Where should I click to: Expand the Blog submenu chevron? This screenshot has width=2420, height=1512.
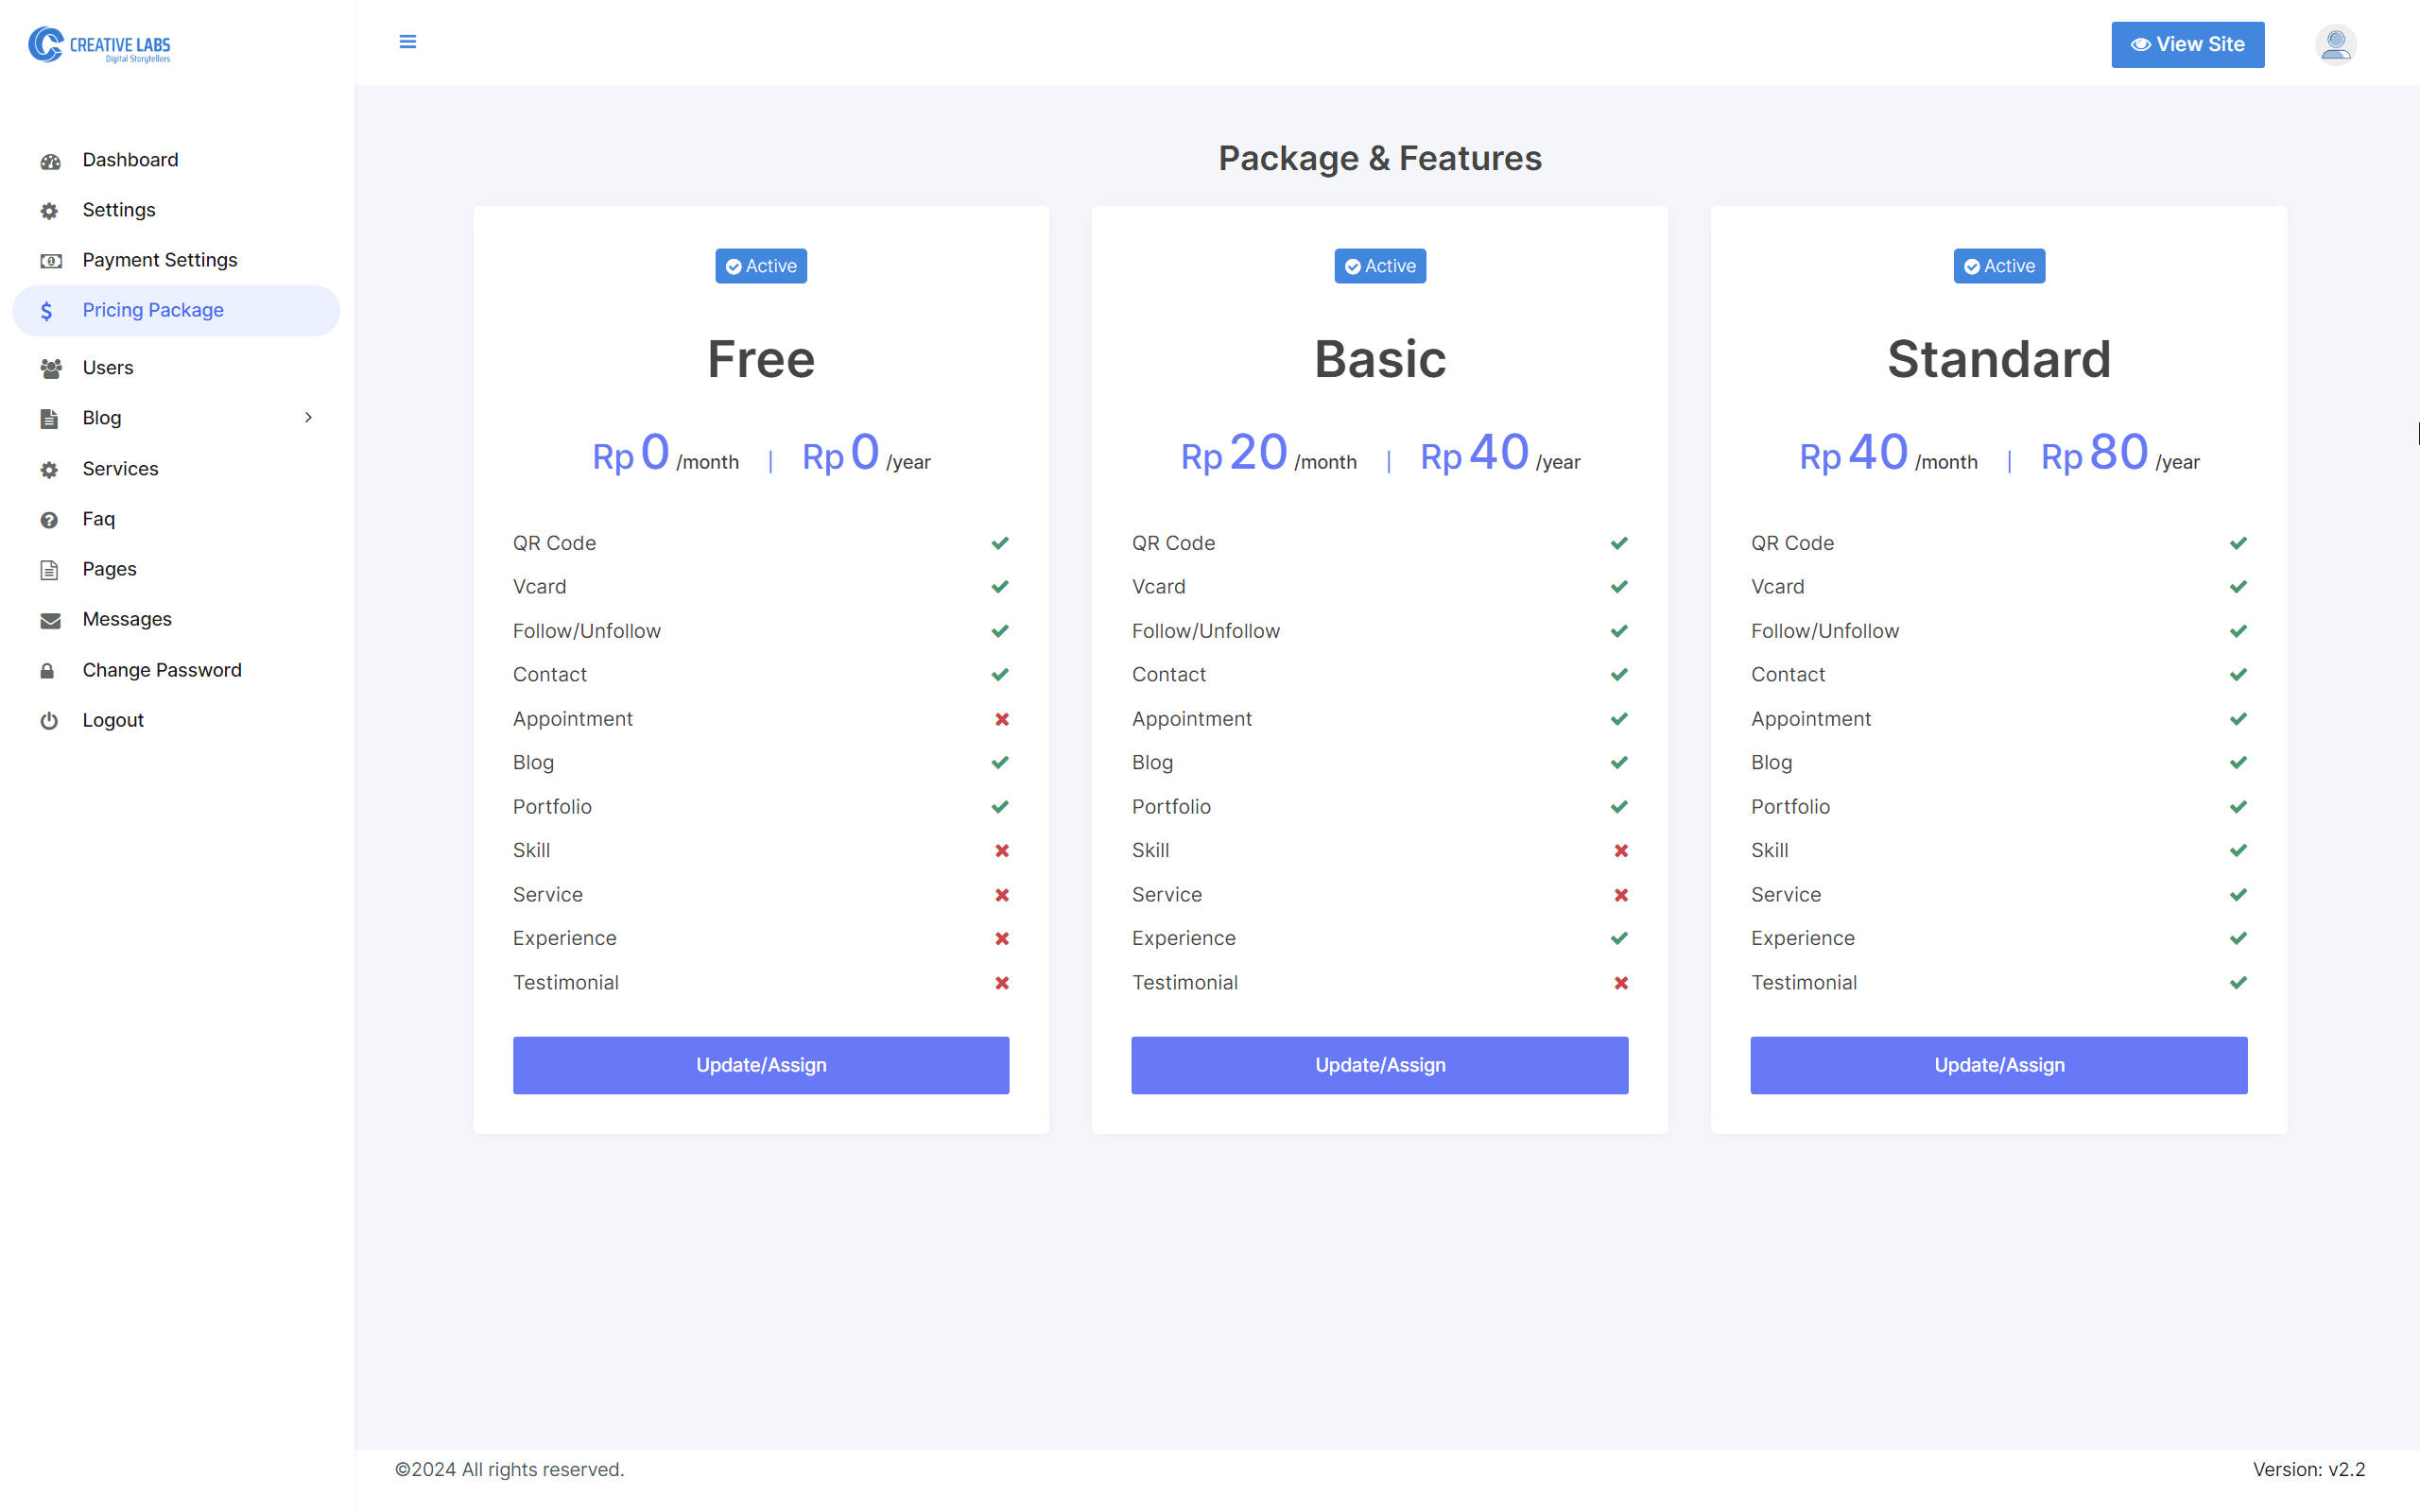click(308, 418)
